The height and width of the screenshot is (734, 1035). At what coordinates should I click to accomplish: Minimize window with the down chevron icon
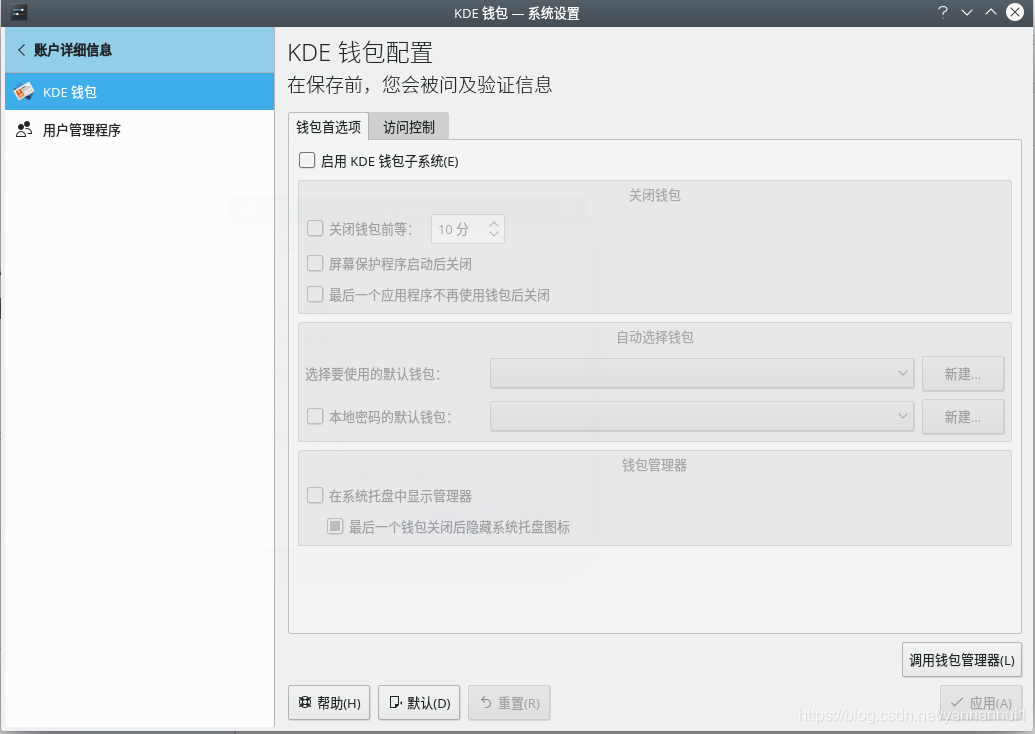(x=967, y=13)
